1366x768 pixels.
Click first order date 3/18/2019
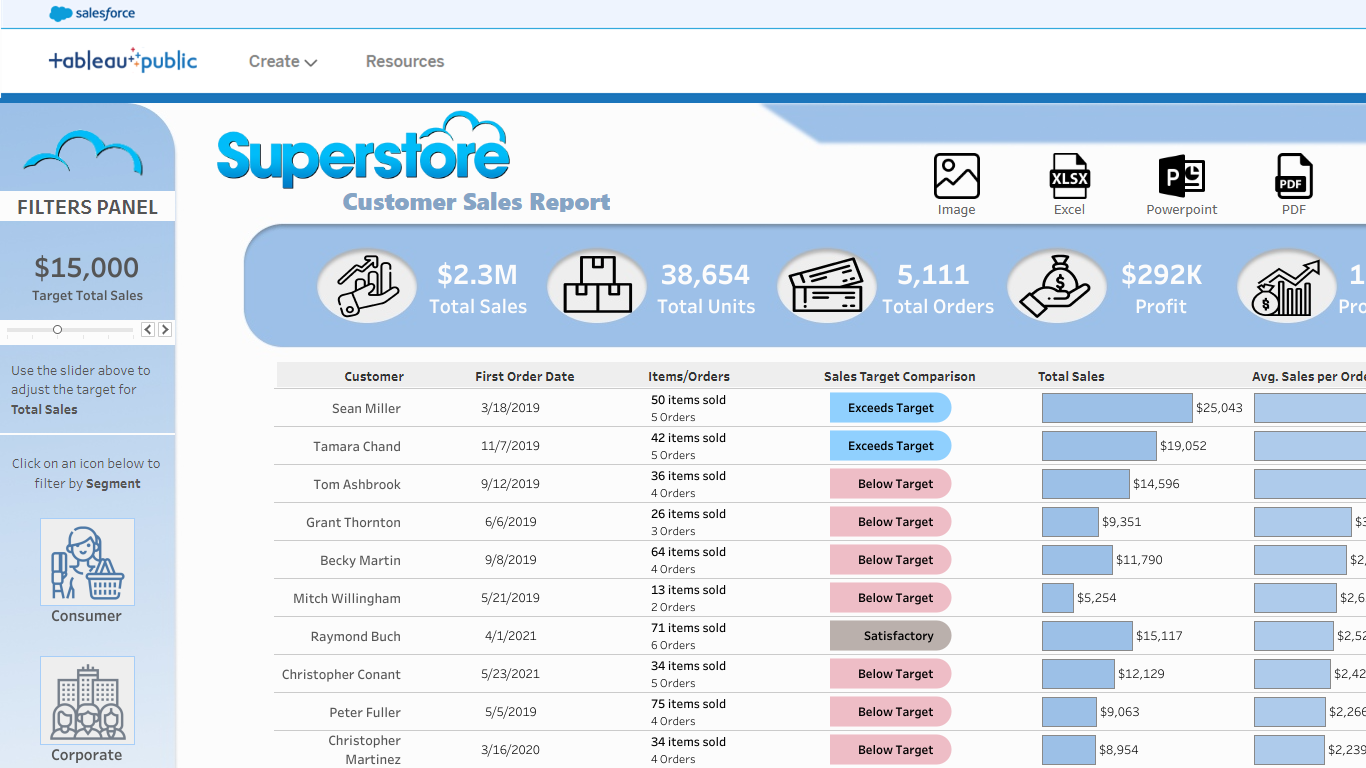click(510, 408)
